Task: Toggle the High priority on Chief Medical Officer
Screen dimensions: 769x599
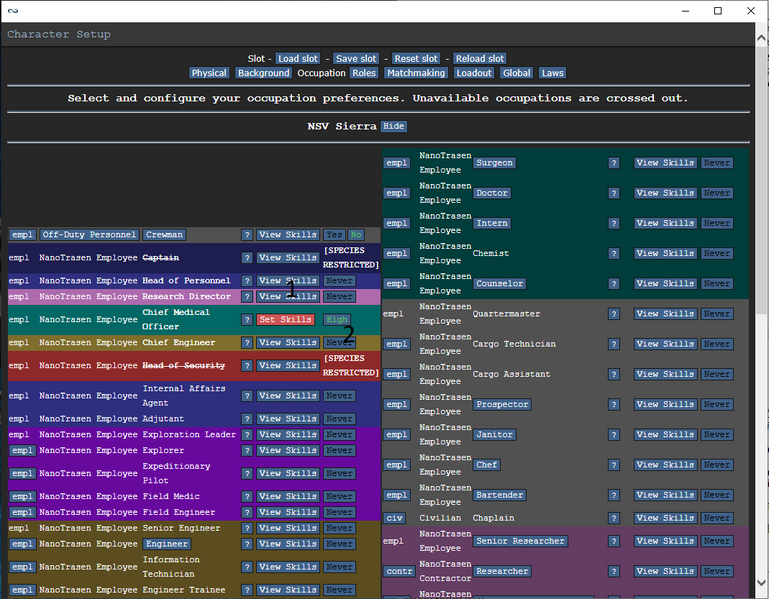Action: point(336,320)
